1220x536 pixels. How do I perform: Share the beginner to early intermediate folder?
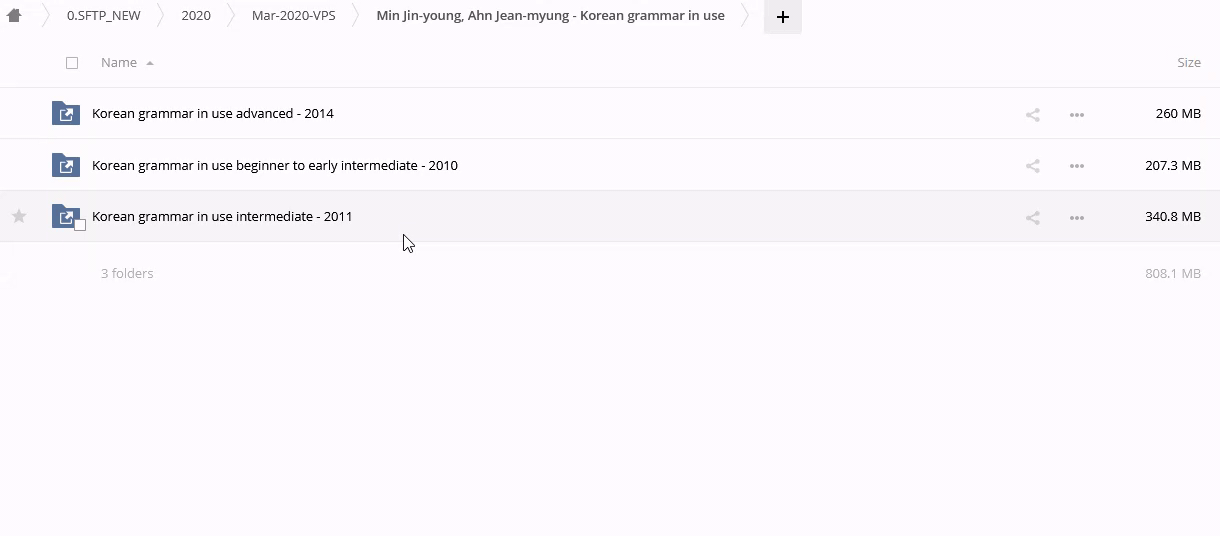coord(1033,166)
